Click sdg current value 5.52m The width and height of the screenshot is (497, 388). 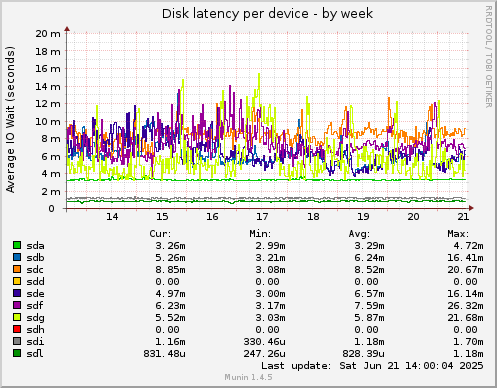pos(170,318)
